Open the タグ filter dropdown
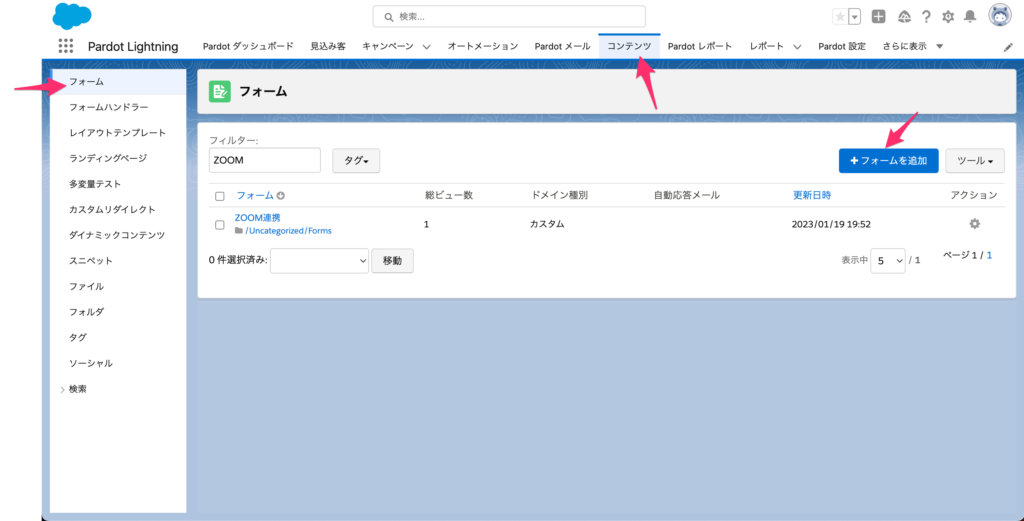The height and width of the screenshot is (521, 1024). pyautogui.click(x=356, y=161)
